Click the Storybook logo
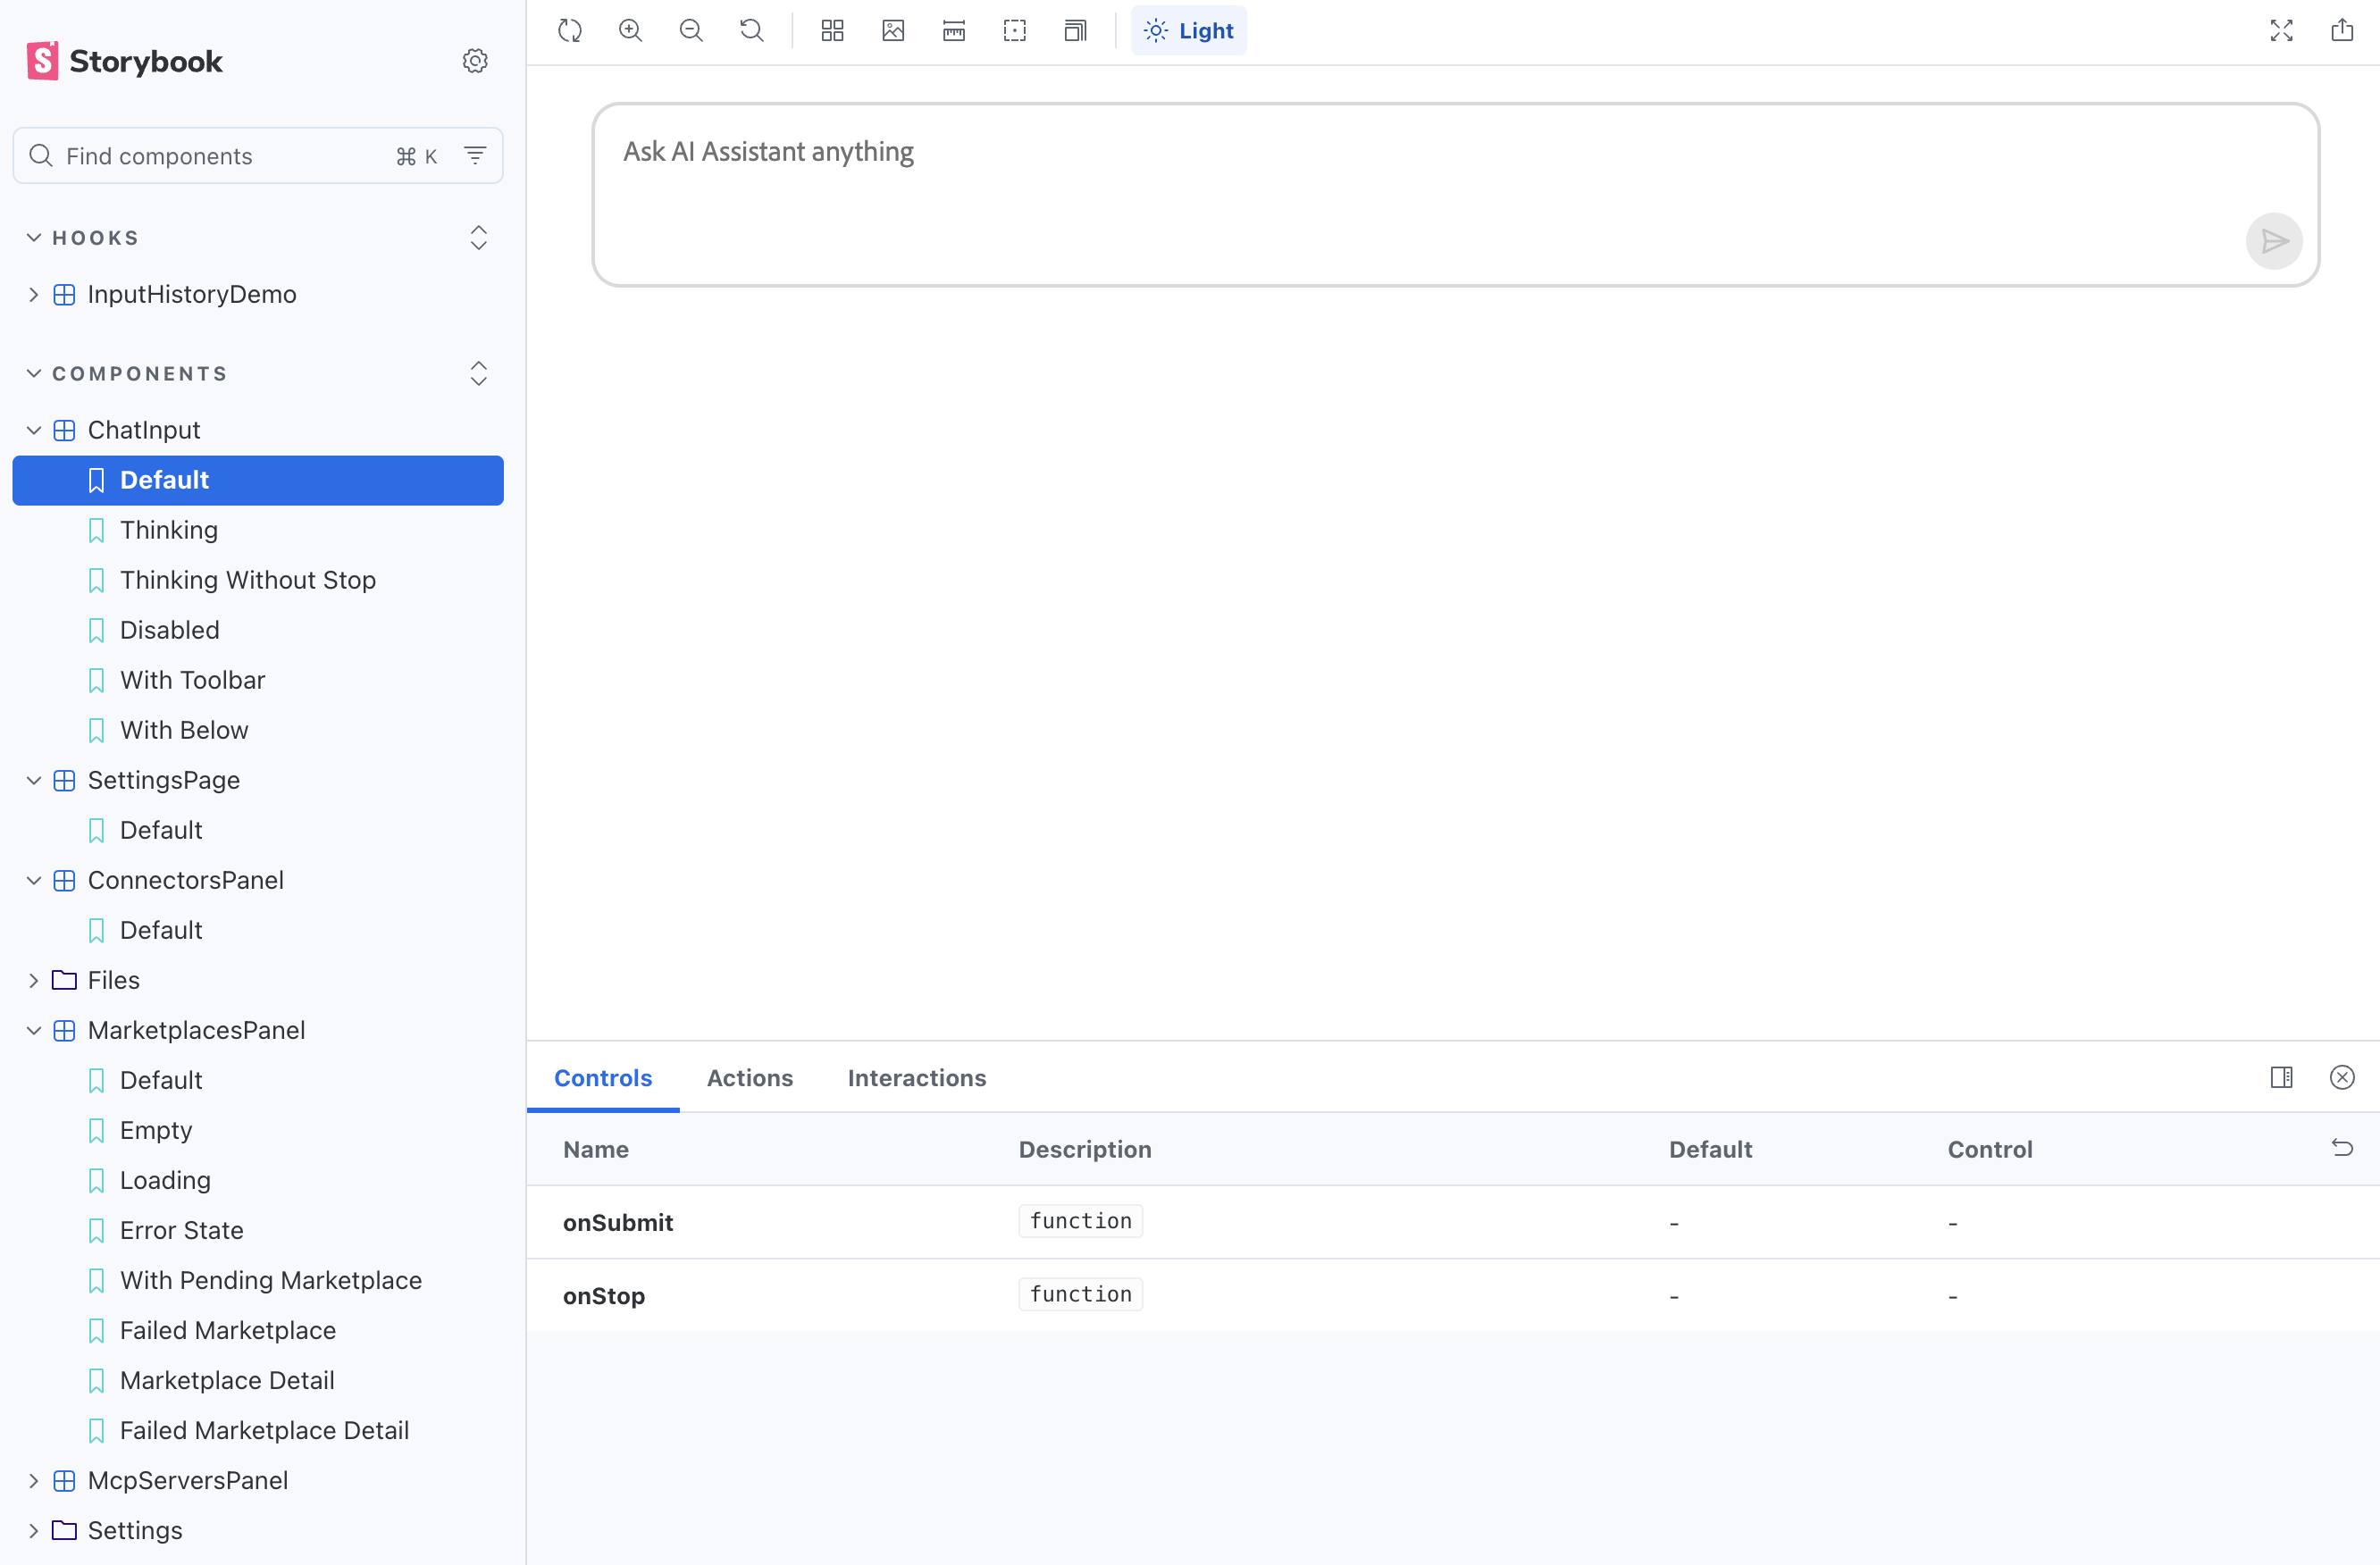 pos(125,61)
